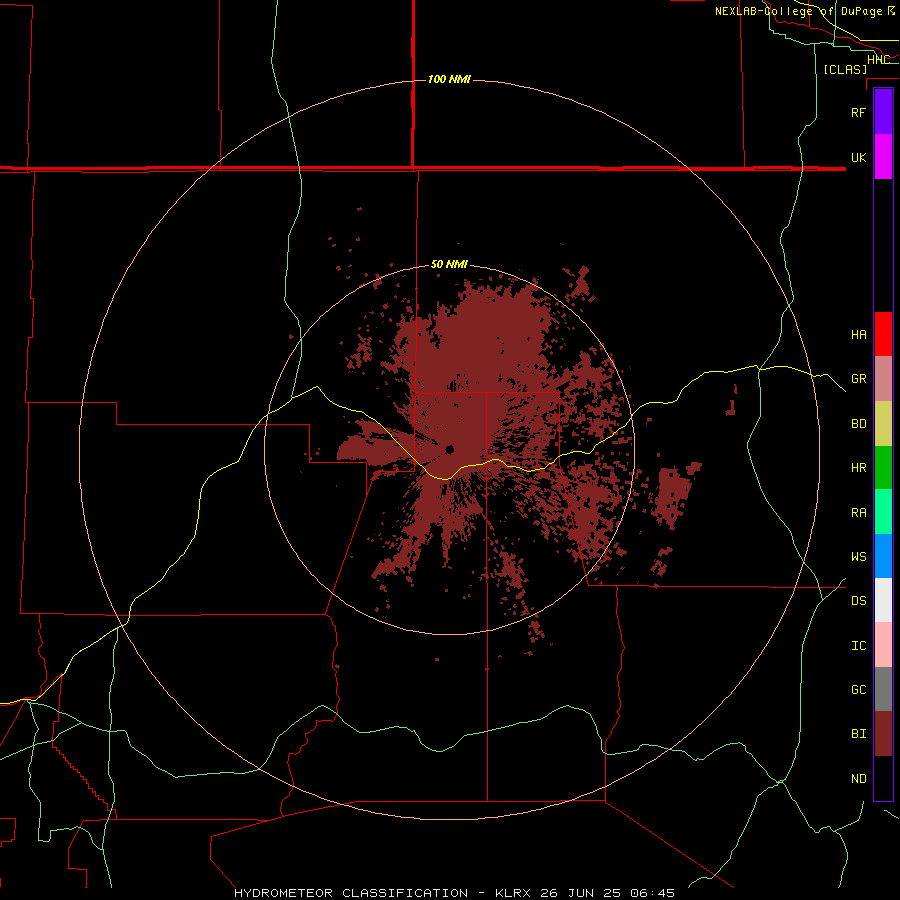Click the UK magenta legend swatch
The height and width of the screenshot is (900, 900).
click(883, 157)
